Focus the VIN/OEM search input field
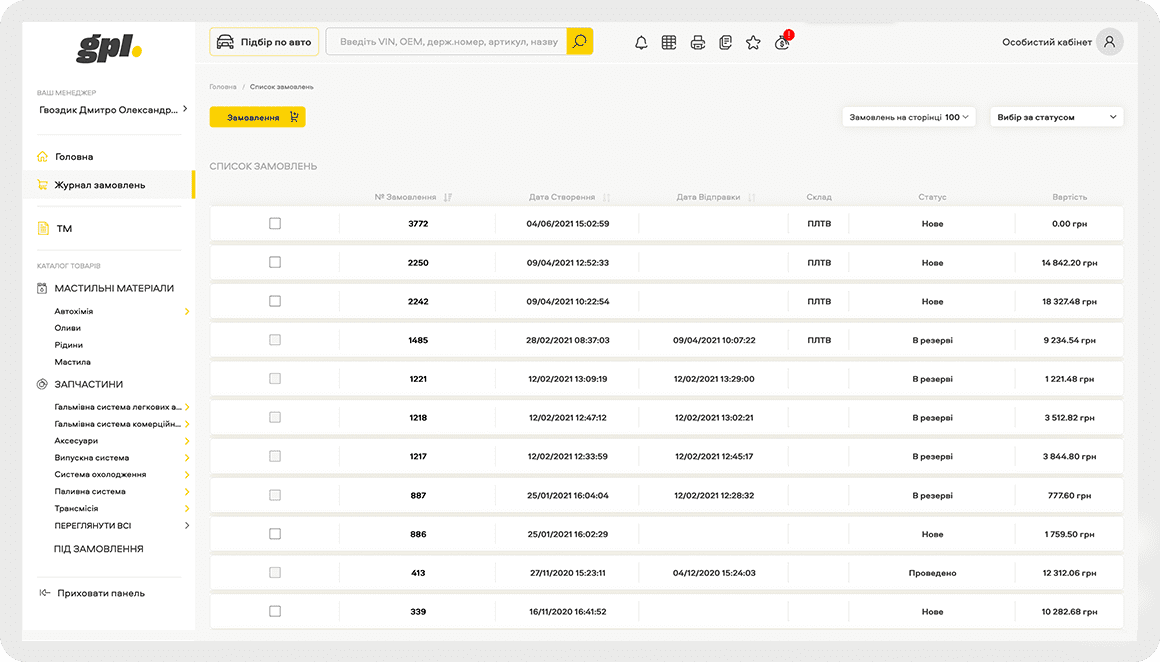The height and width of the screenshot is (662, 1160). click(447, 42)
